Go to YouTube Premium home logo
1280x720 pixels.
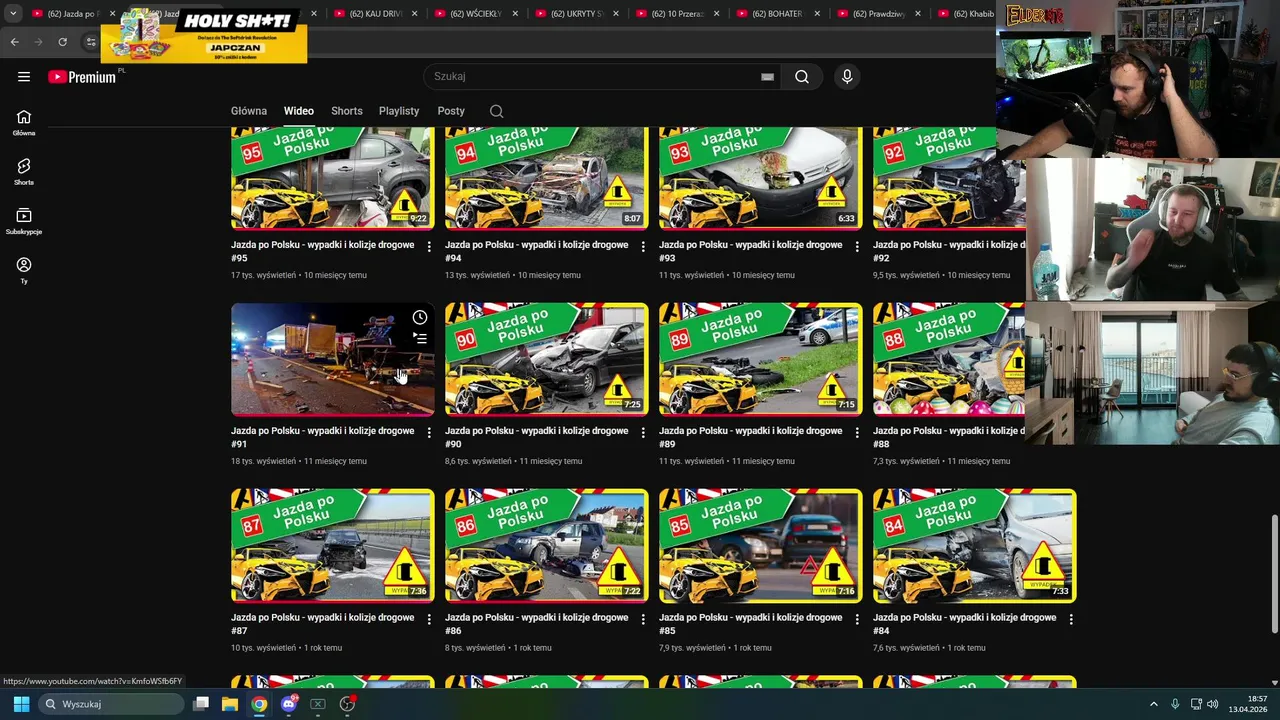click(82, 77)
